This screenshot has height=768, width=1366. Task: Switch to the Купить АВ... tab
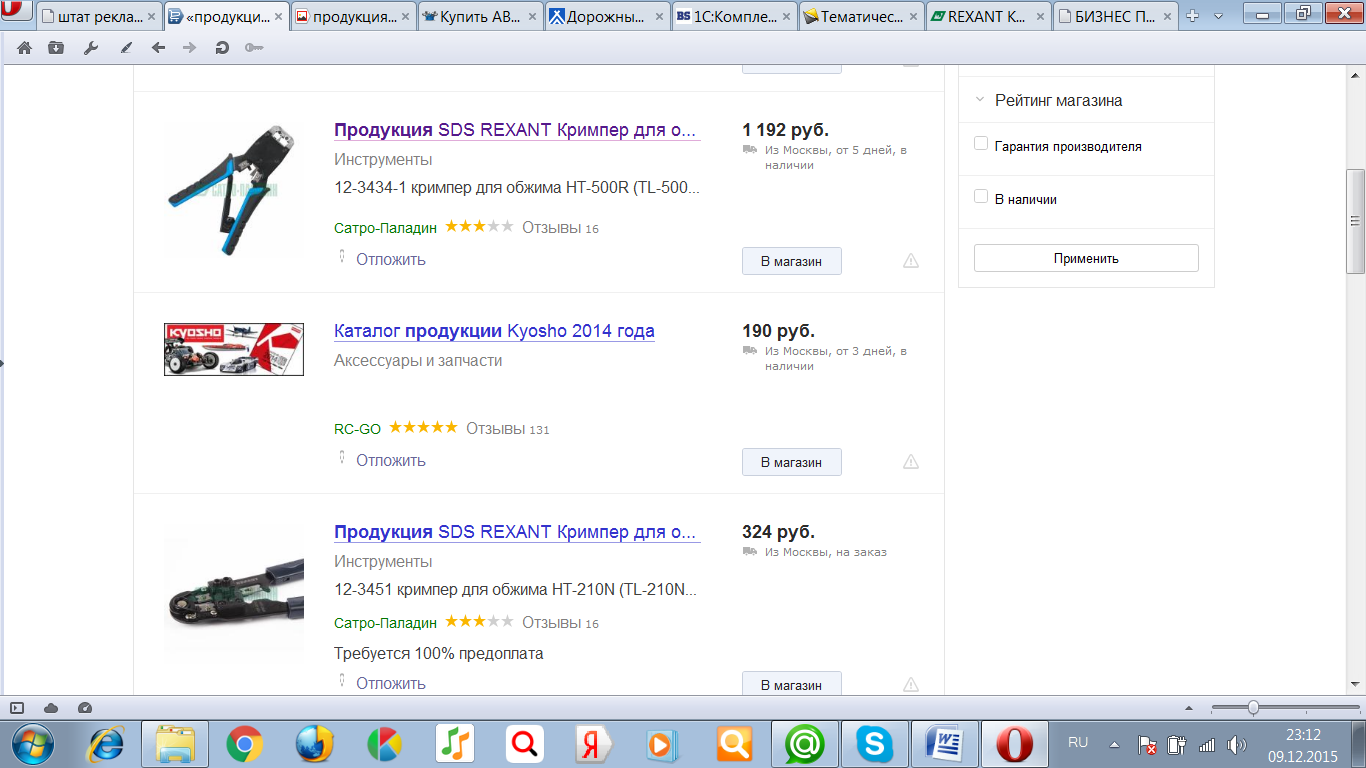coord(480,16)
